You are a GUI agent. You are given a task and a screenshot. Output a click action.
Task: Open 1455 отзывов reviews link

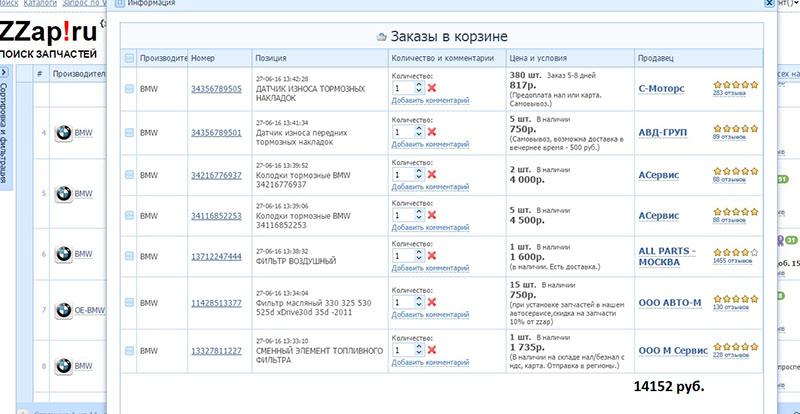click(732, 261)
